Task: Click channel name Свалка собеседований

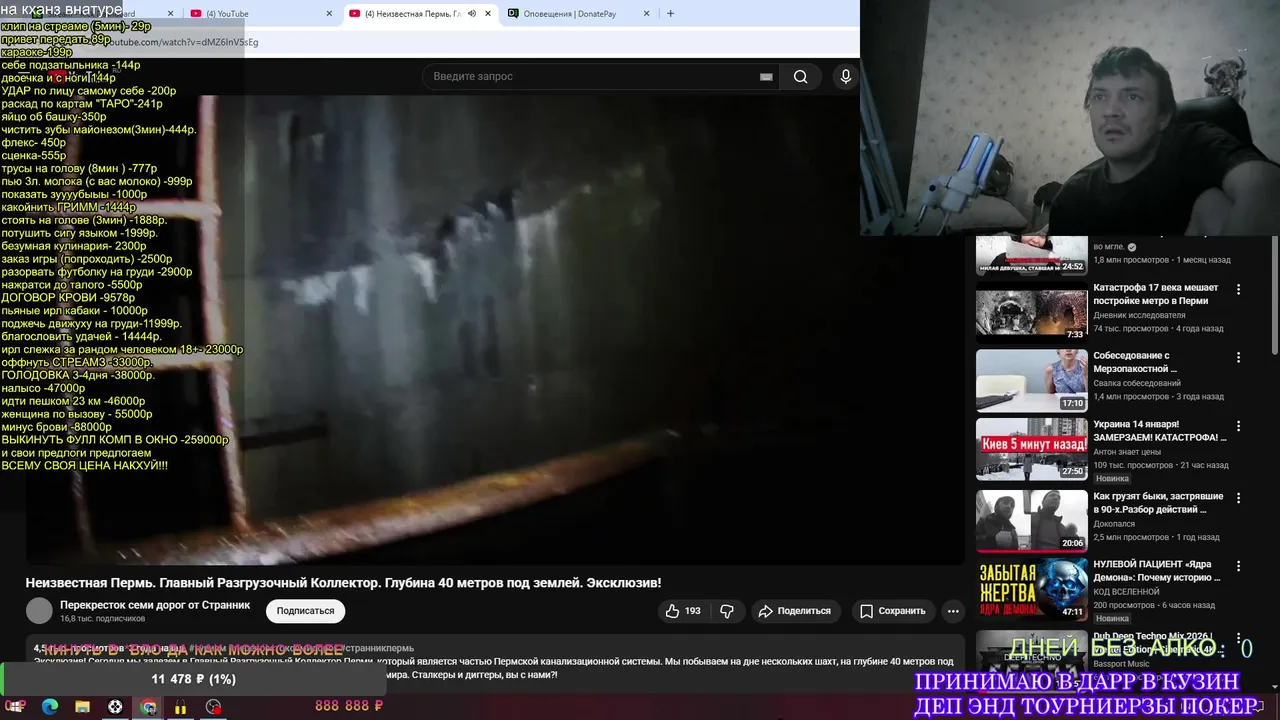Action: [1137, 383]
